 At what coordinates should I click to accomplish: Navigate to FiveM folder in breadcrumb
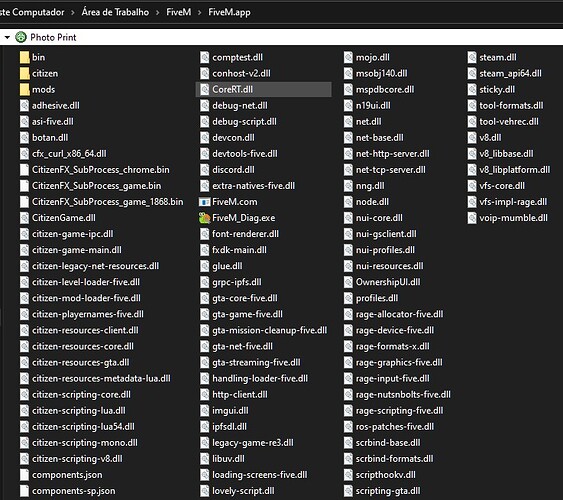(x=178, y=12)
